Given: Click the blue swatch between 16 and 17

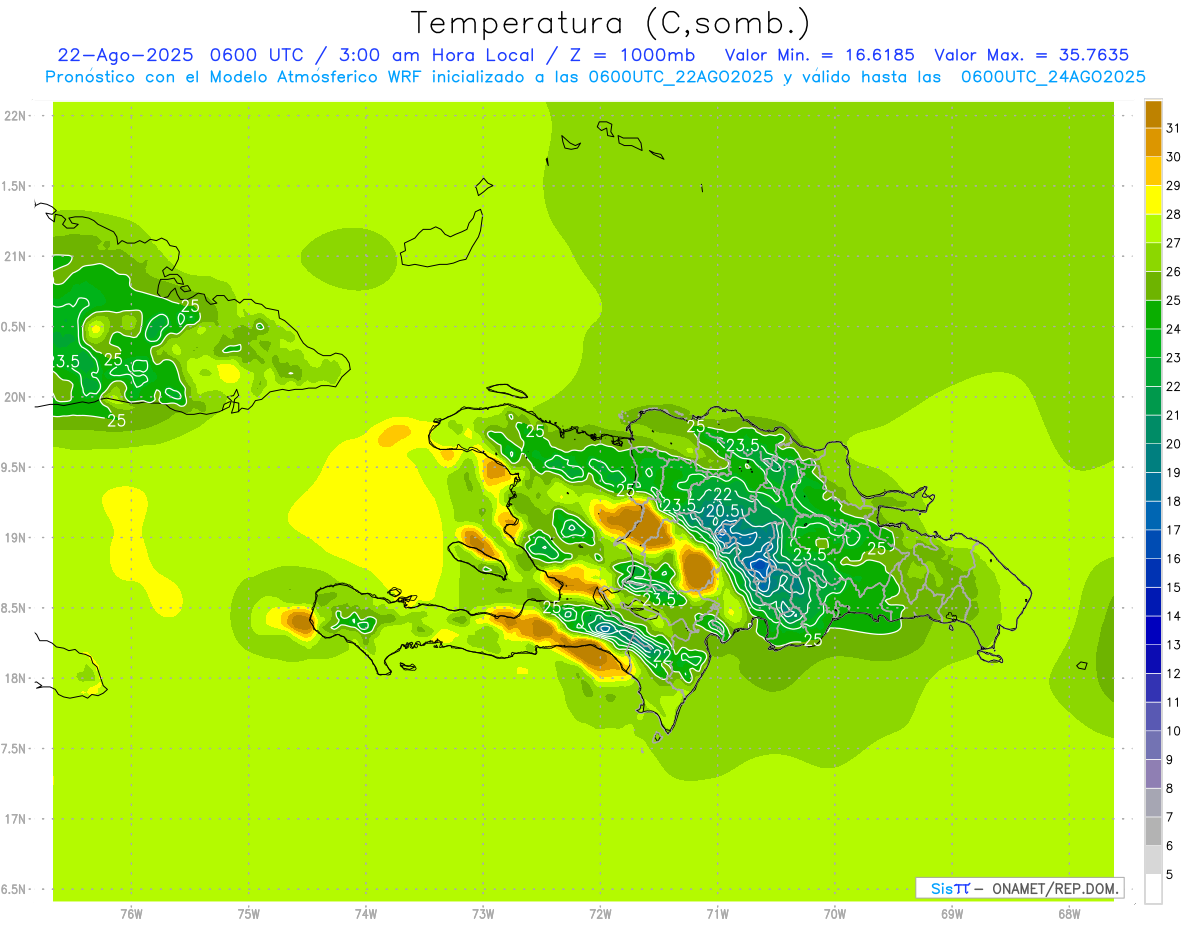Looking at the screenshot, I should click(1153, 544).
